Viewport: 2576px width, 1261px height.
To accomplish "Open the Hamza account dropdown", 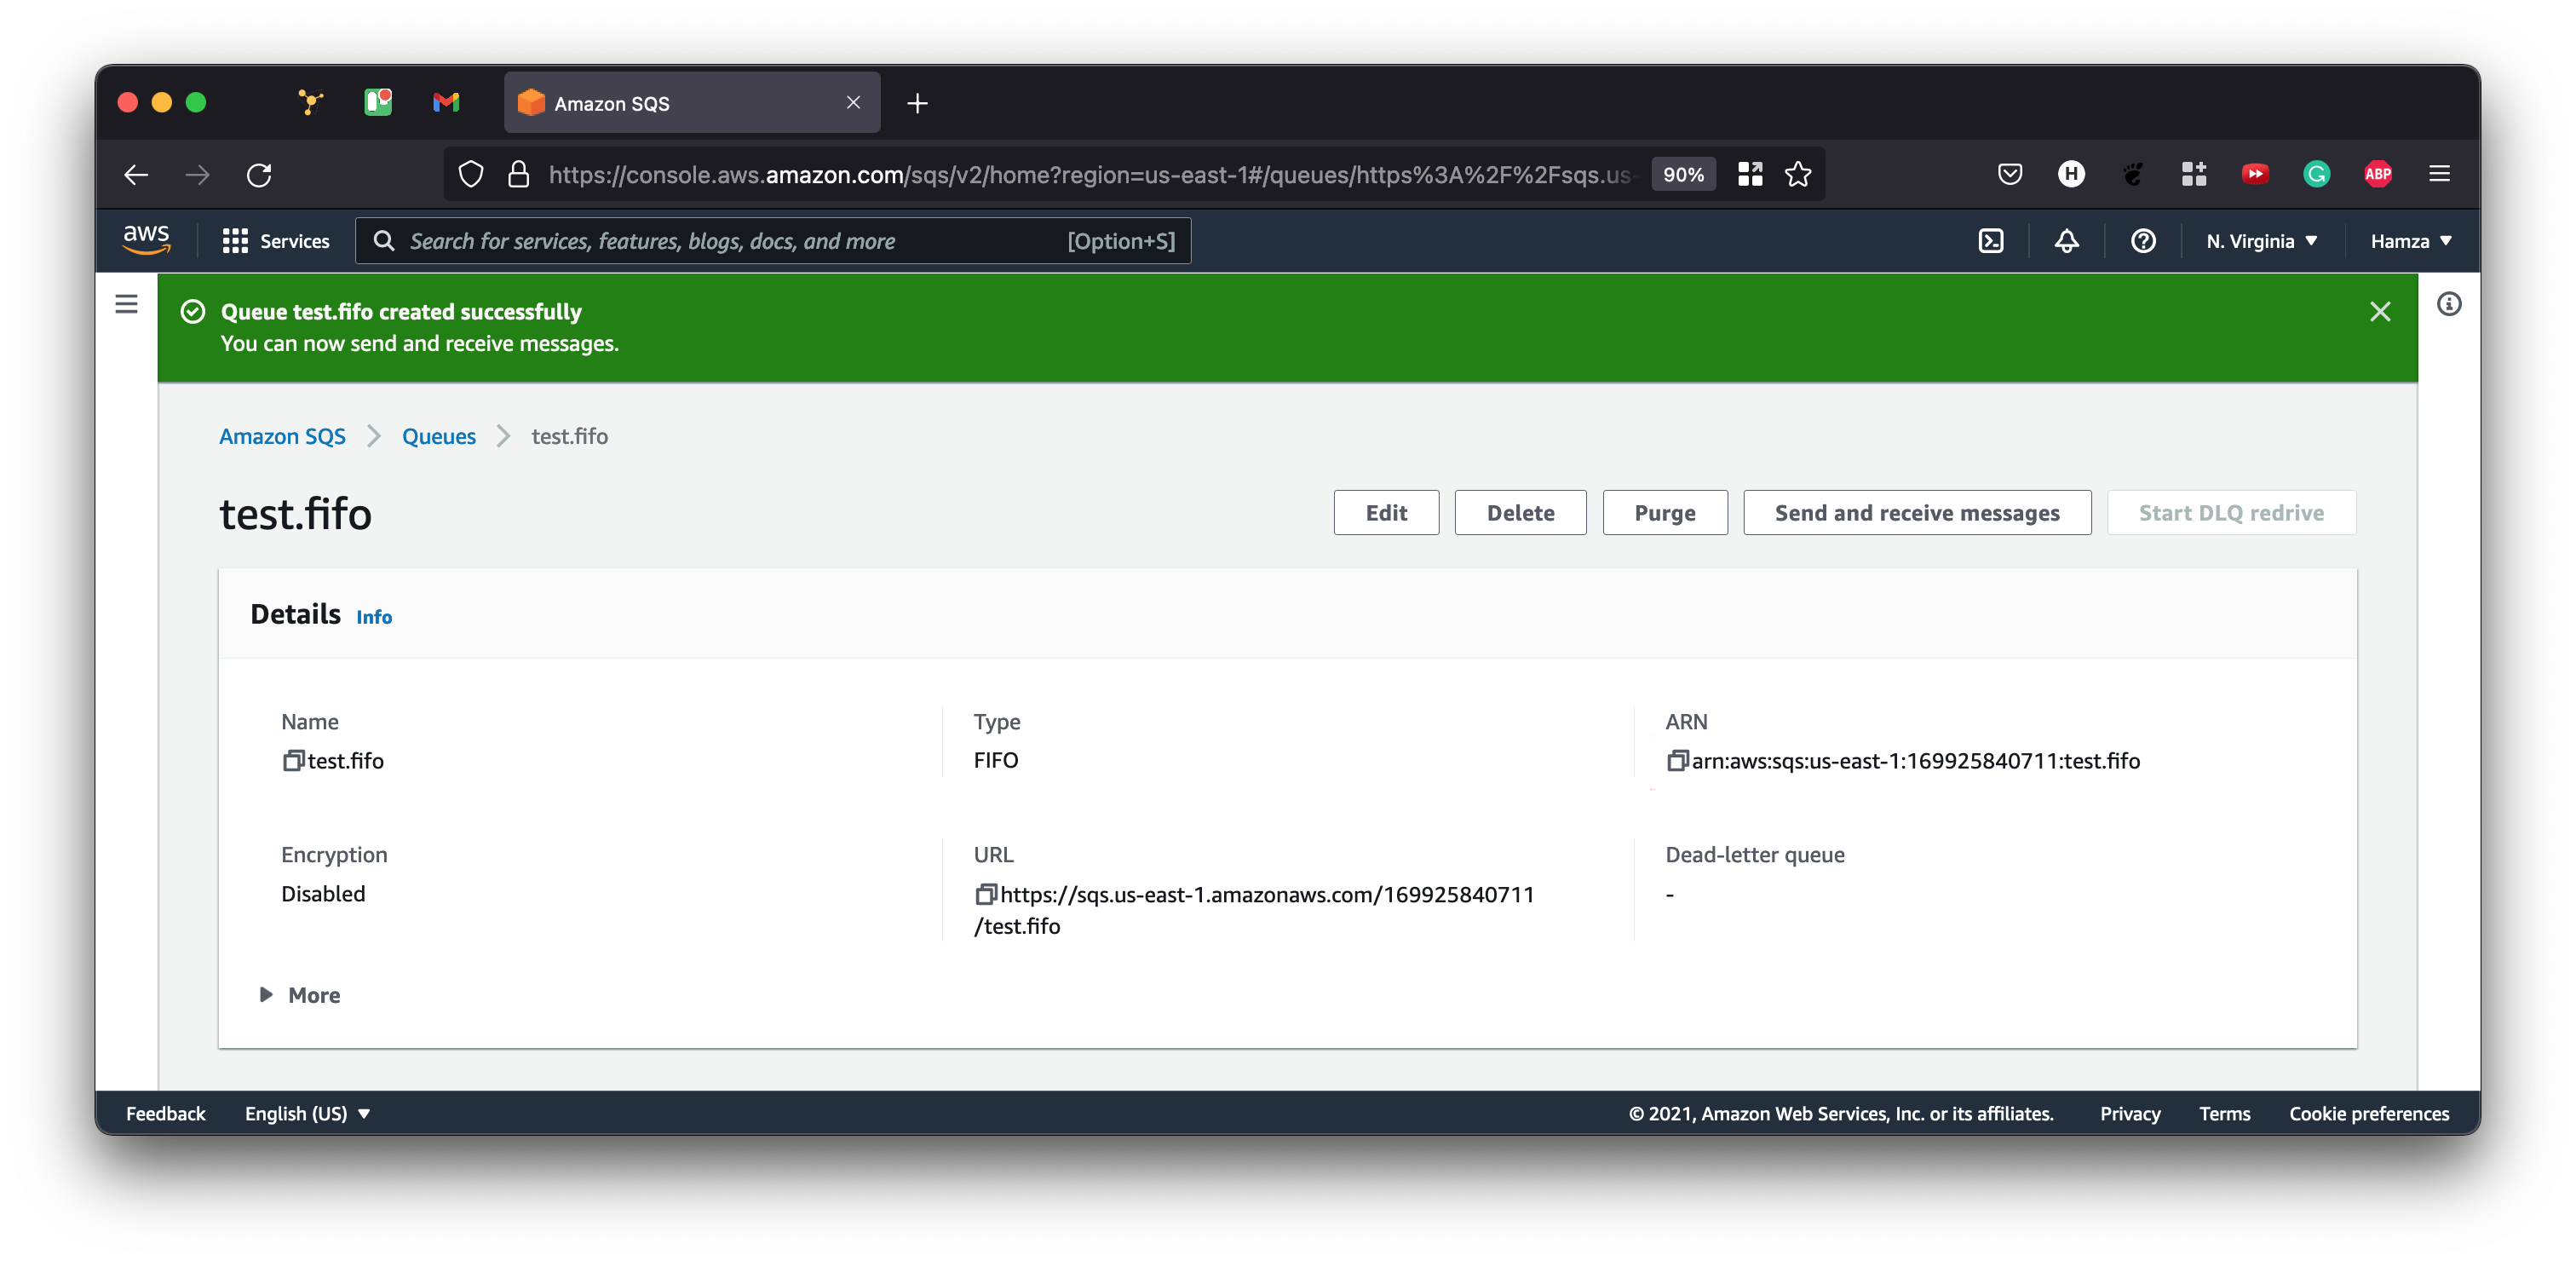I will [2411, 241].
